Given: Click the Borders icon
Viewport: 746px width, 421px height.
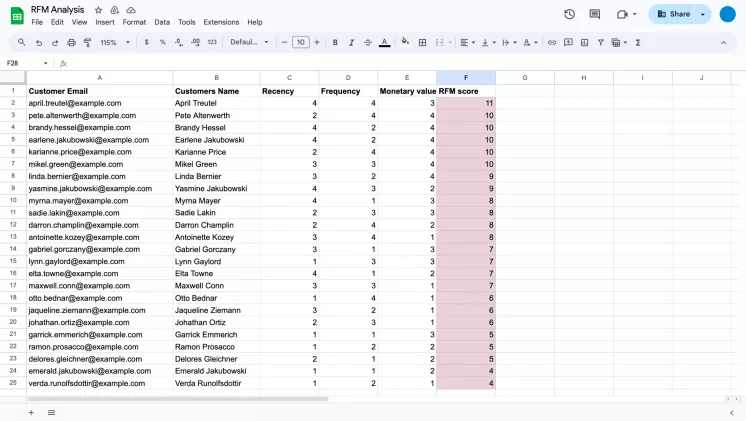Looking at the screenshot, I should [423, 43].
